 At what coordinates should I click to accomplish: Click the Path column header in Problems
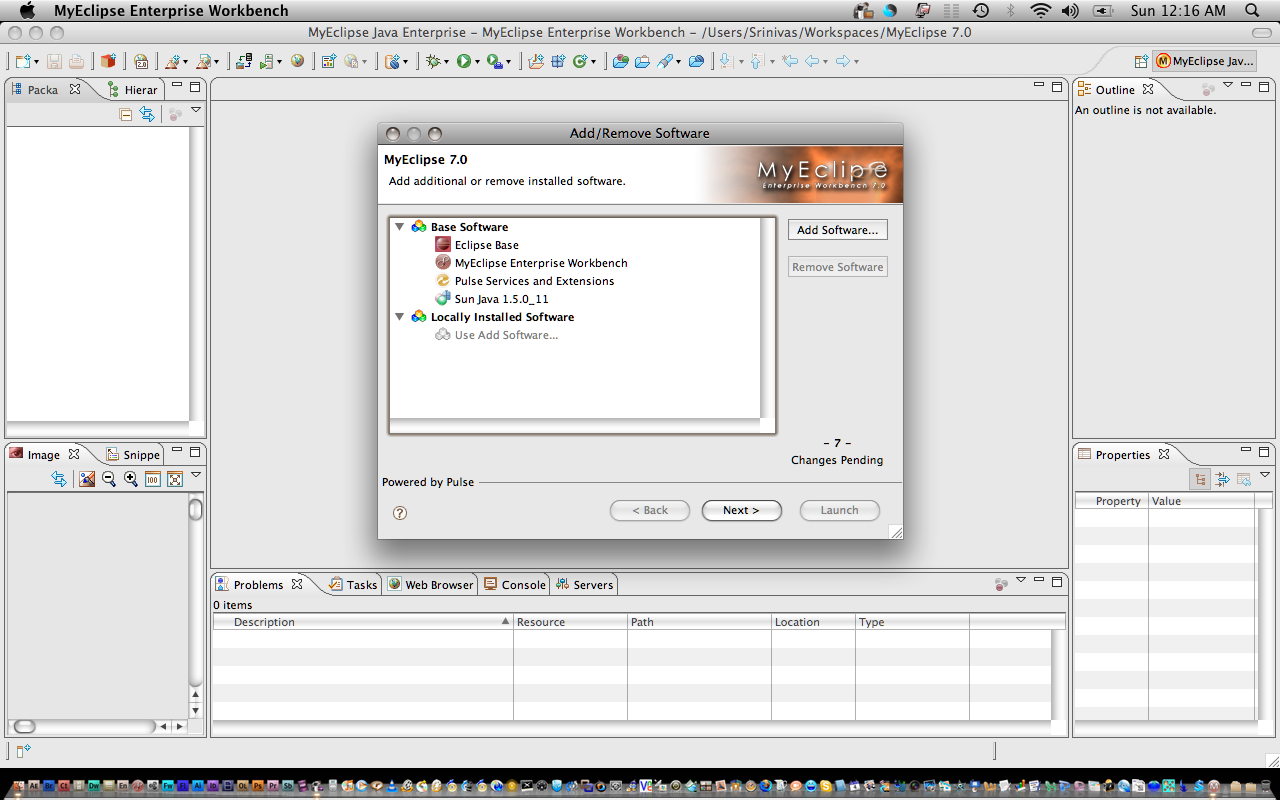click(699, 622)
